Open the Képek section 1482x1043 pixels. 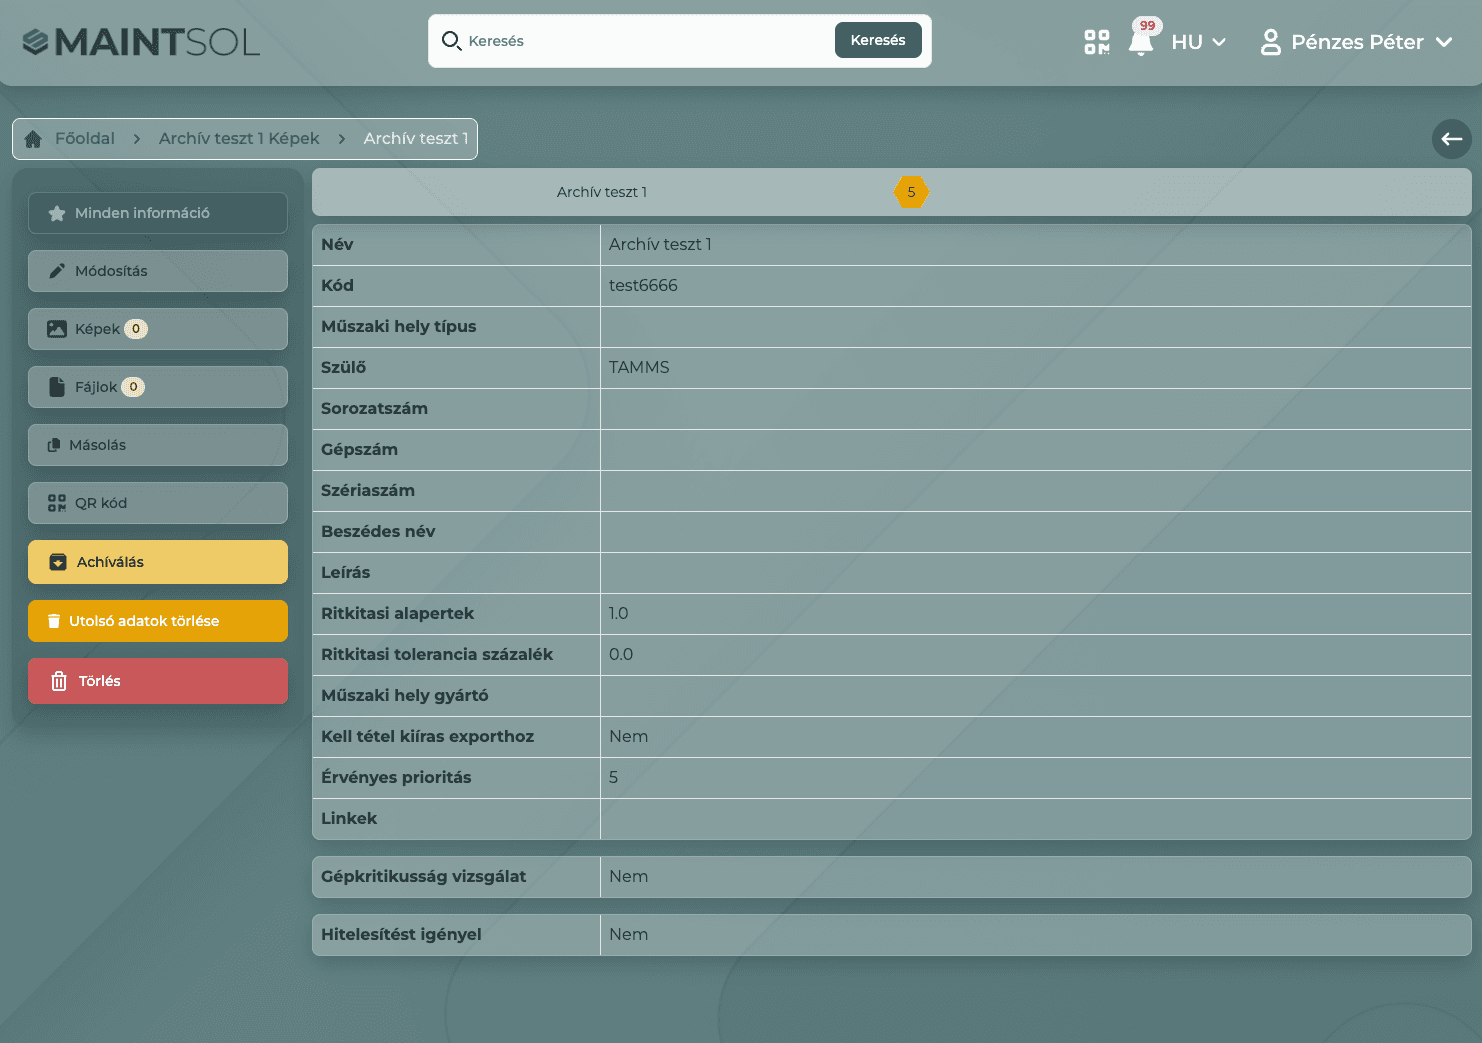(x=158, y=329)
